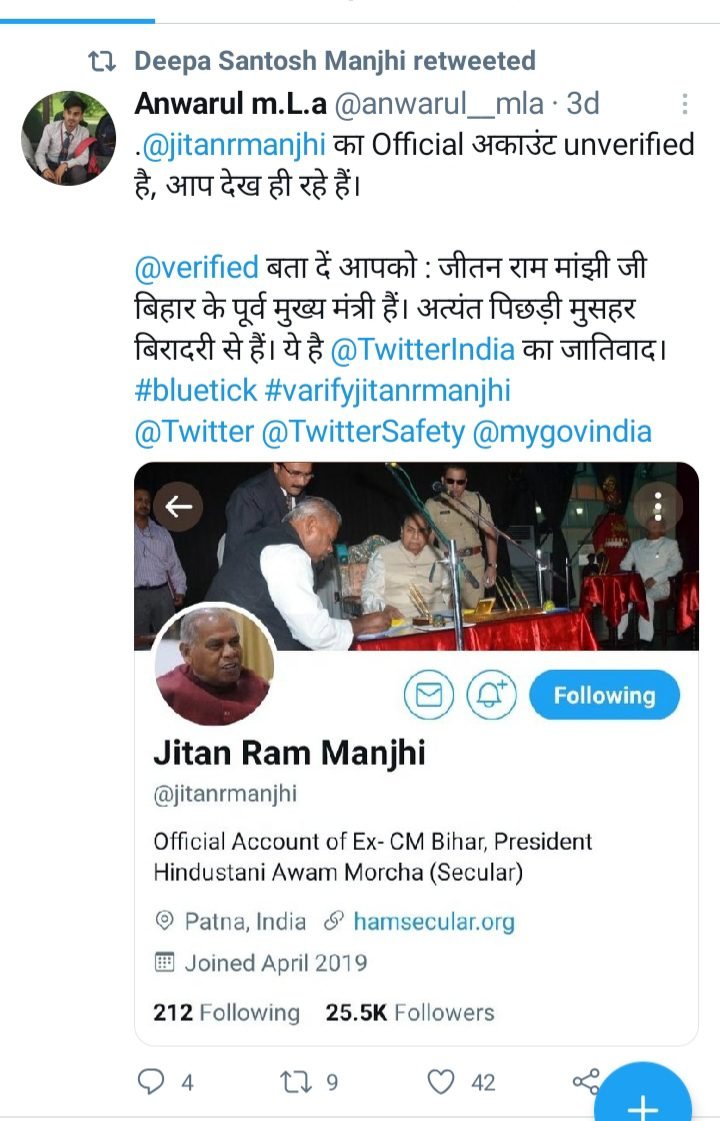Tap the #bluetick hashtag
720x1121 pixels.
coord(195,390)
